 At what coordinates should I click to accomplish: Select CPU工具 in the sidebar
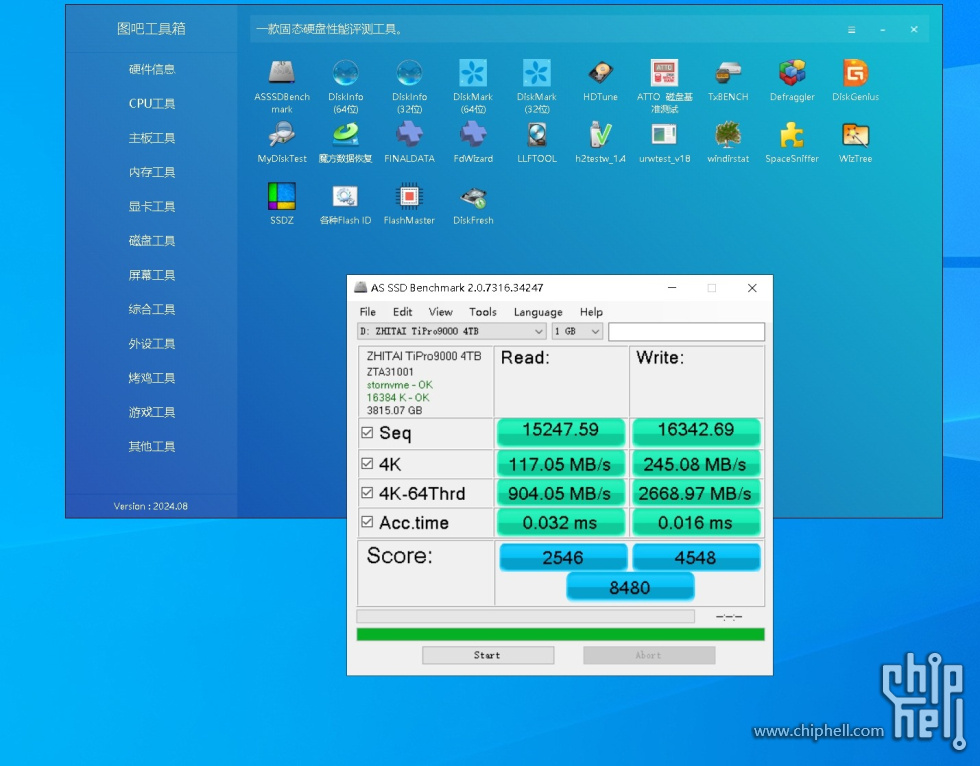pos(152,103)
